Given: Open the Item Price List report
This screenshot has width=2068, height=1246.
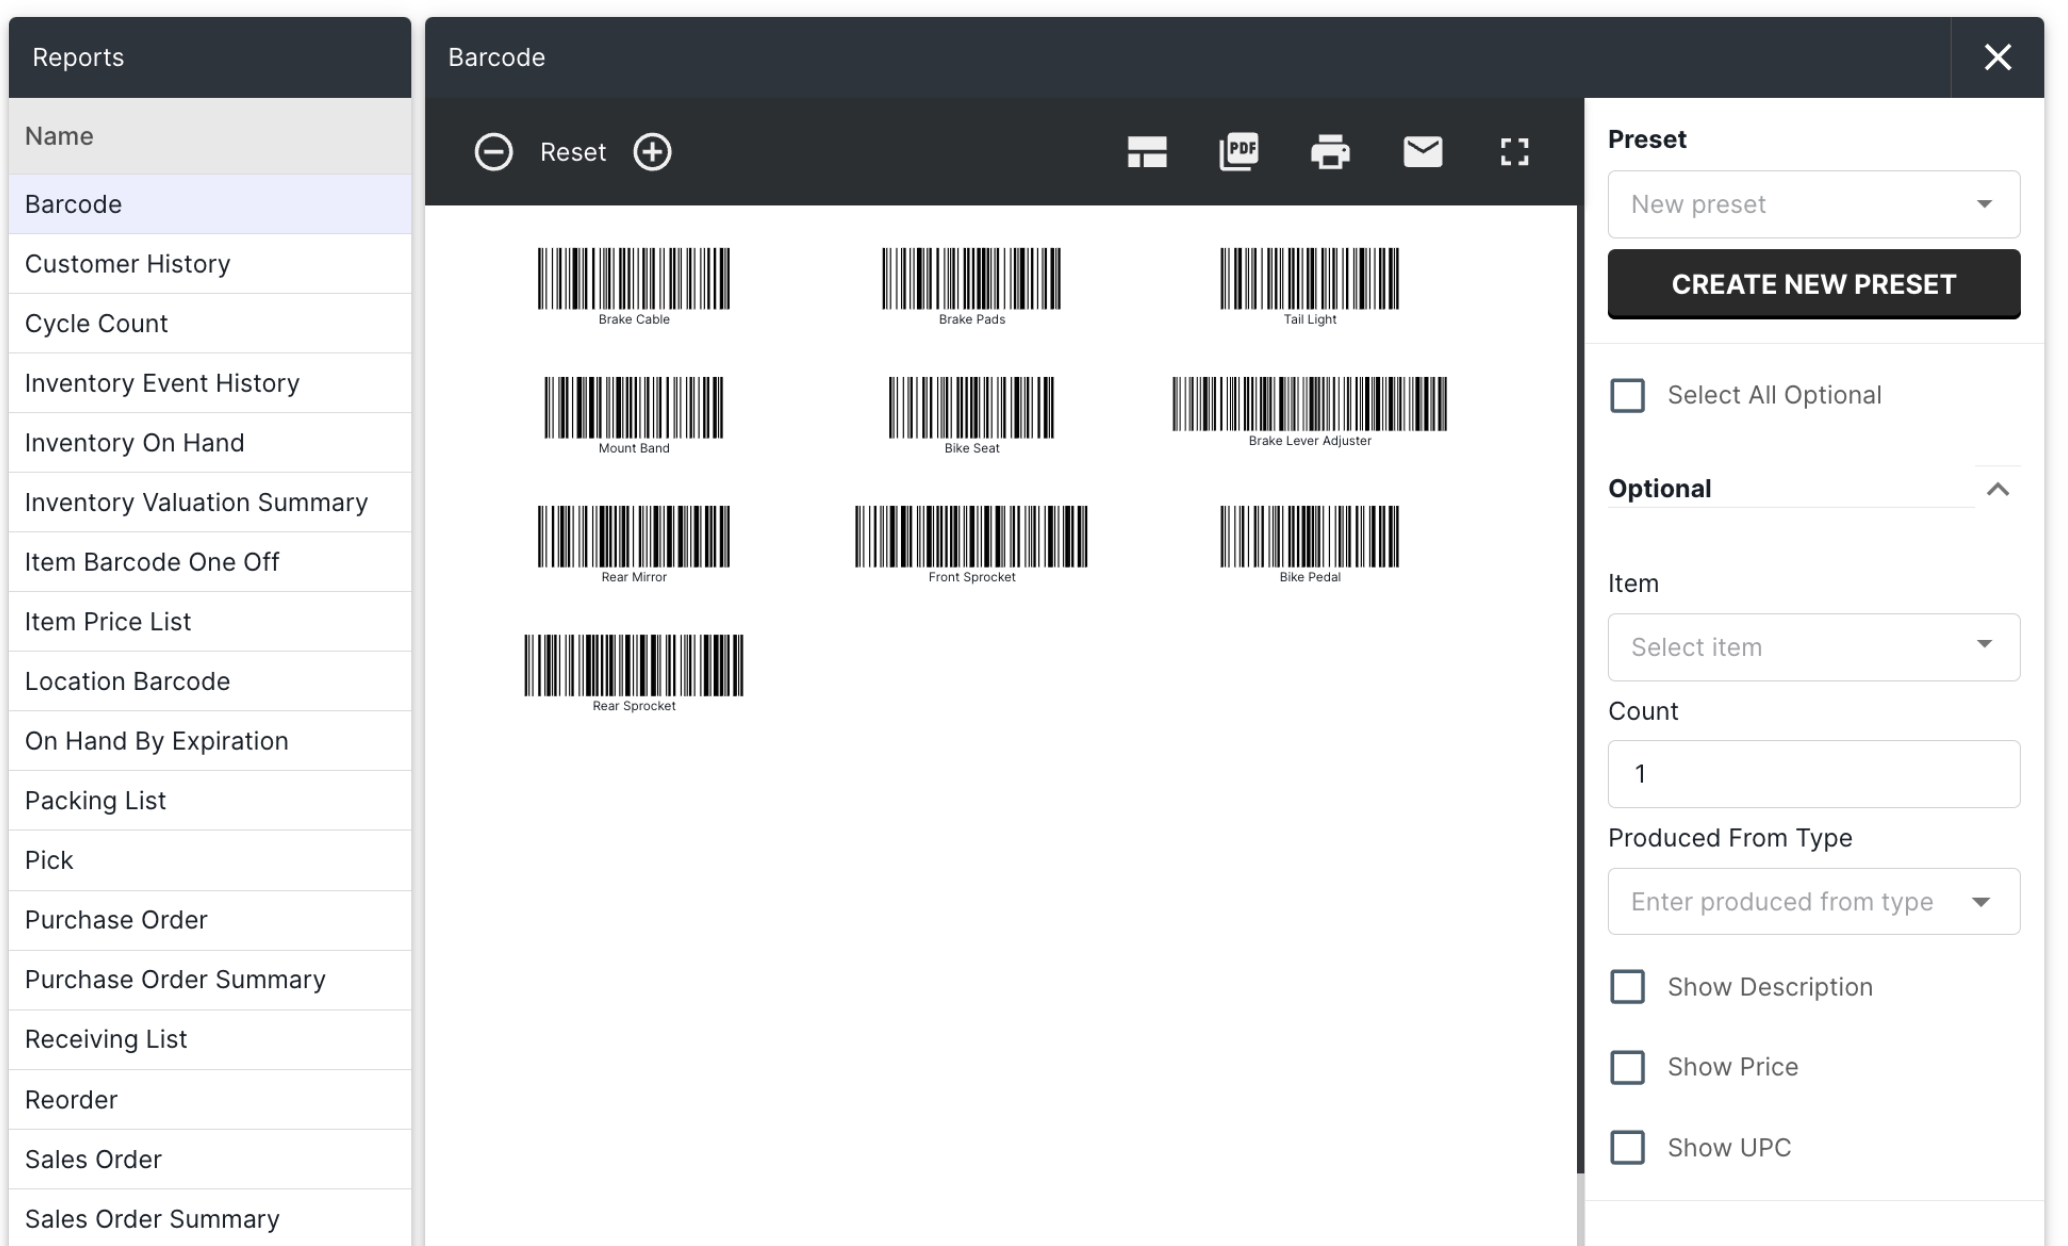Looking at the screenshot, I should click(x=210, y=621).
